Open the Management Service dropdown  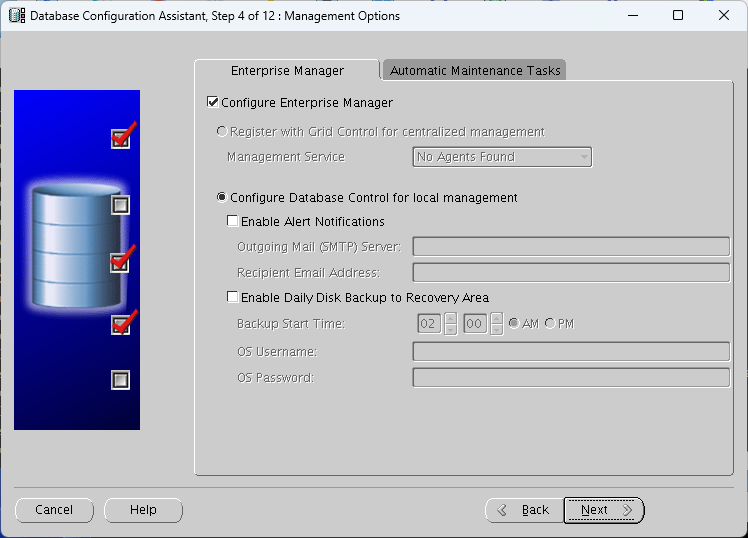click(502, 157)
